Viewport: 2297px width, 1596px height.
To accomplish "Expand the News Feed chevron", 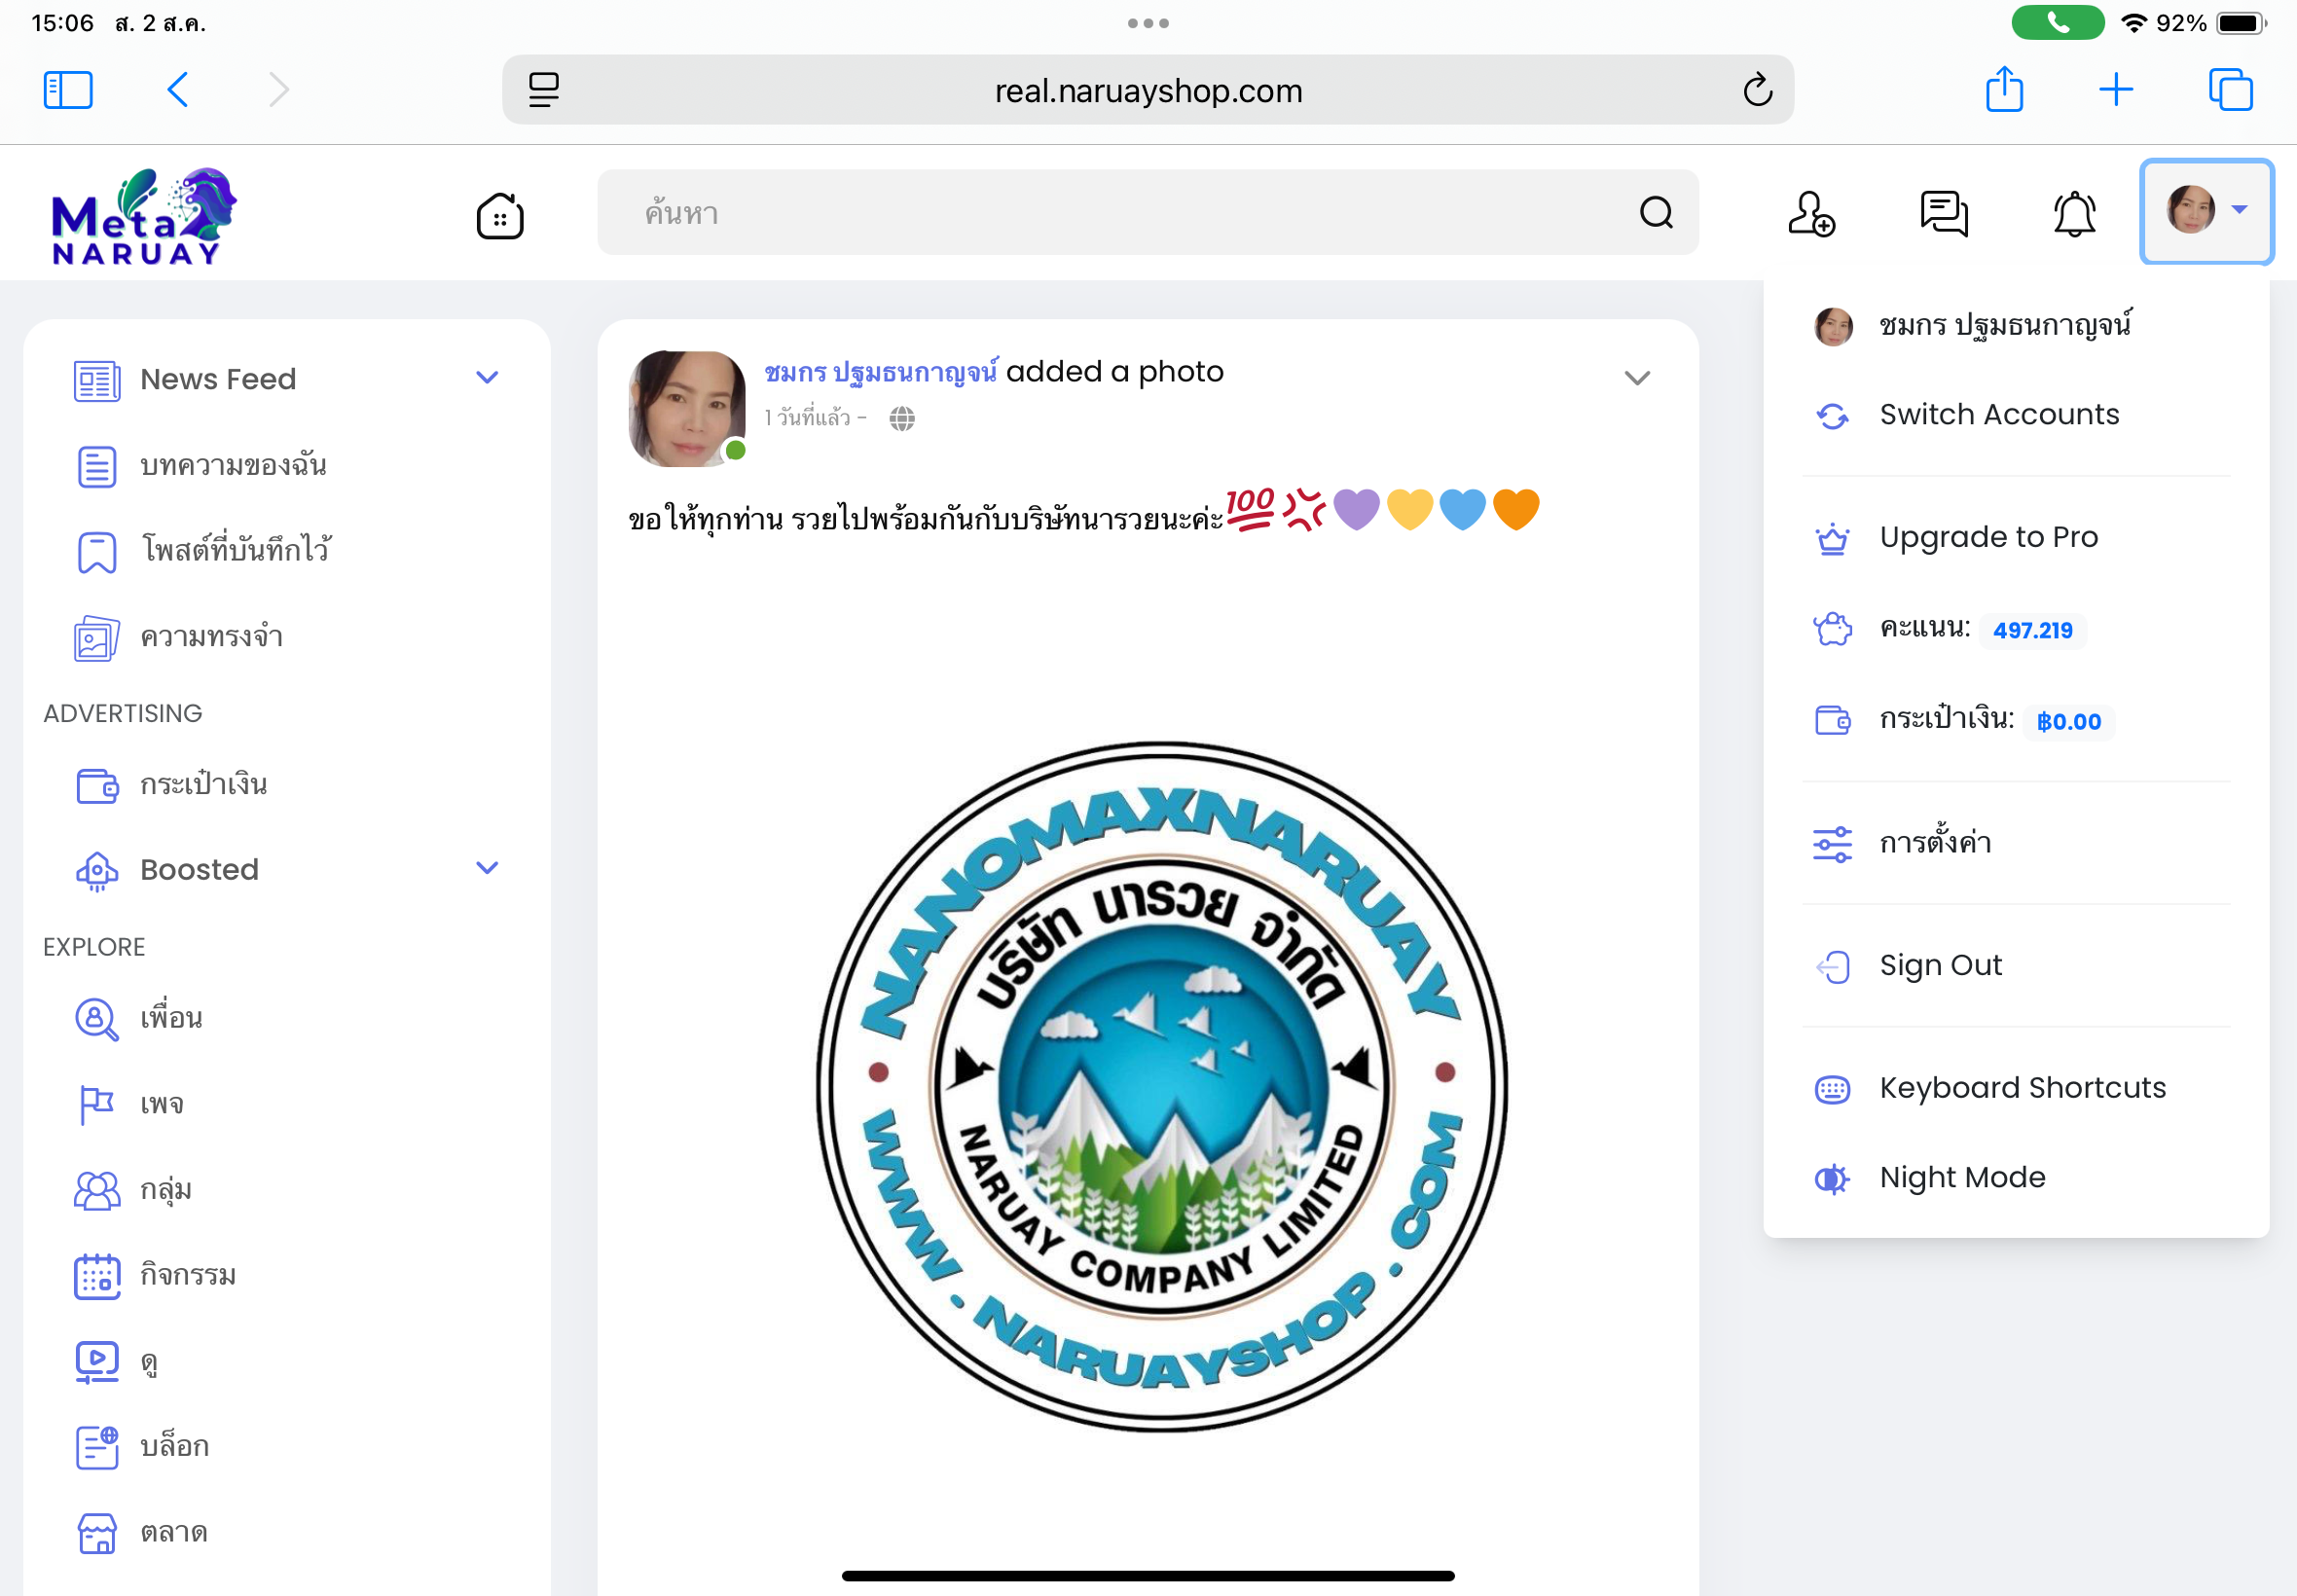I will [x=487, y=378].
